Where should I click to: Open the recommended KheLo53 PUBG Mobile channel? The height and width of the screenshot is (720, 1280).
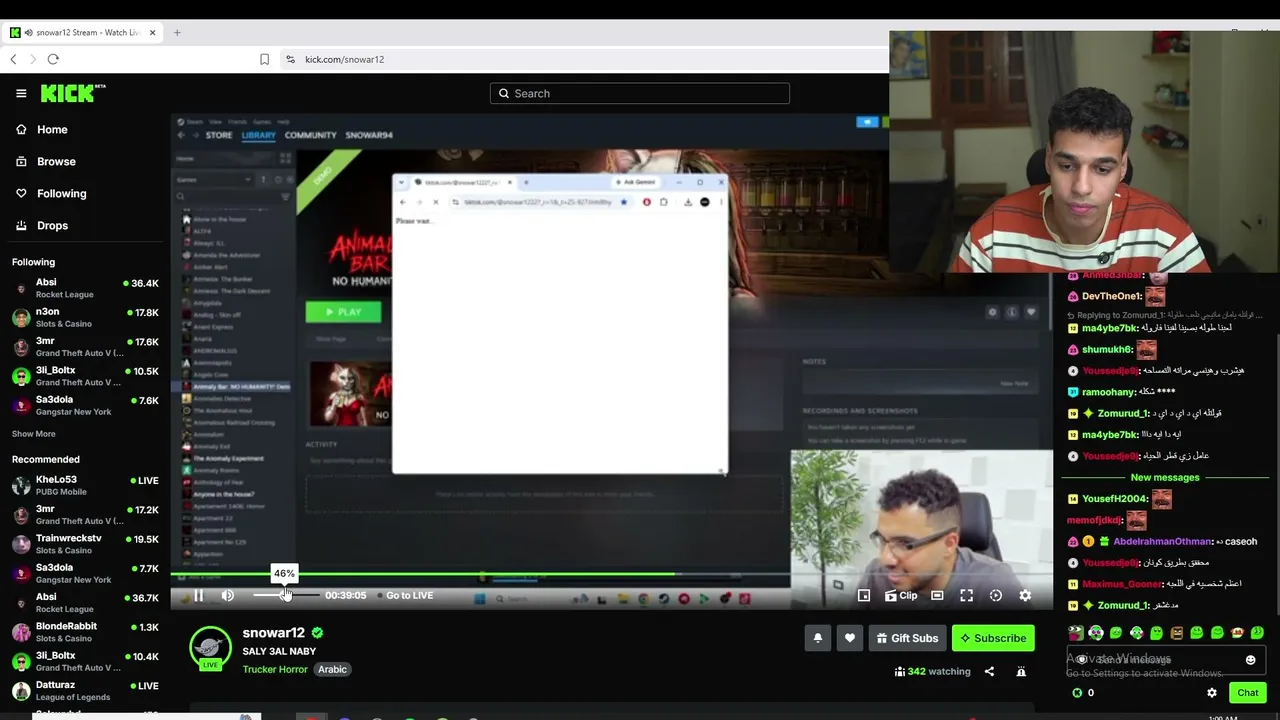click(85, 485)
